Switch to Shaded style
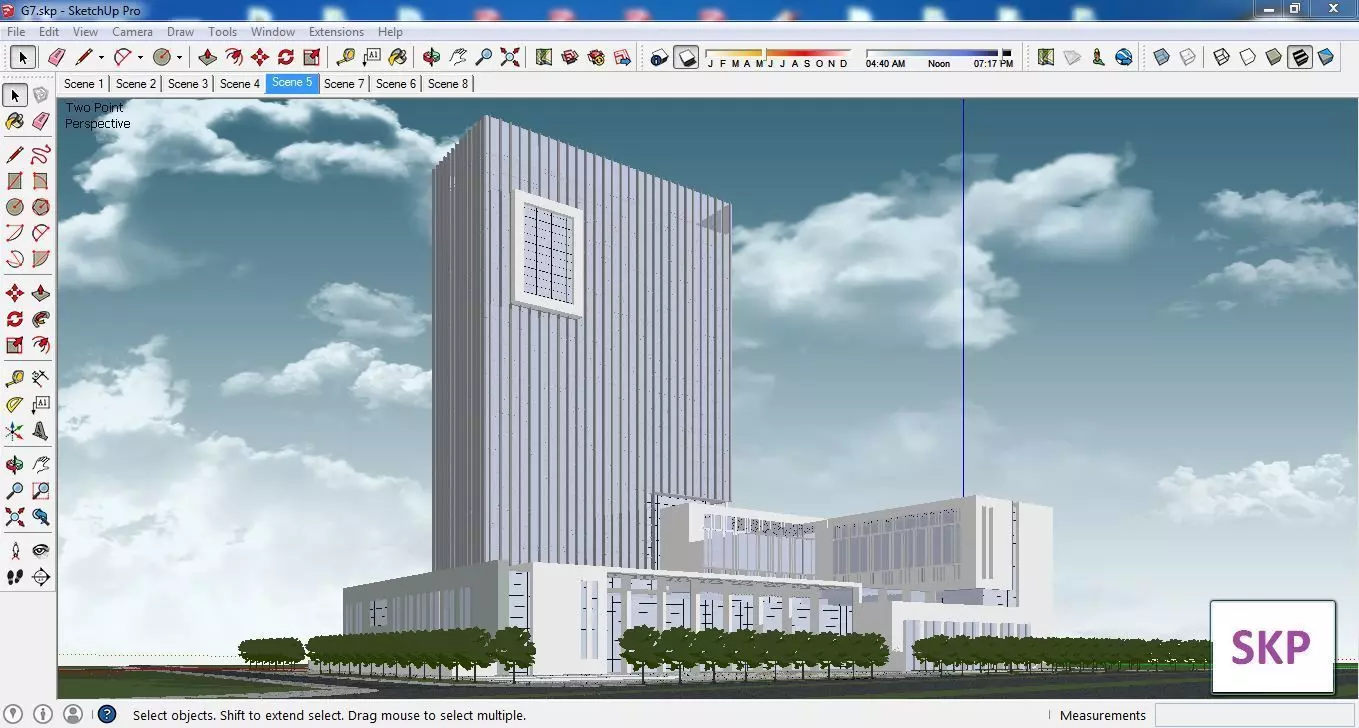This screenshot has height=728, width=1359. [1274, 57]
